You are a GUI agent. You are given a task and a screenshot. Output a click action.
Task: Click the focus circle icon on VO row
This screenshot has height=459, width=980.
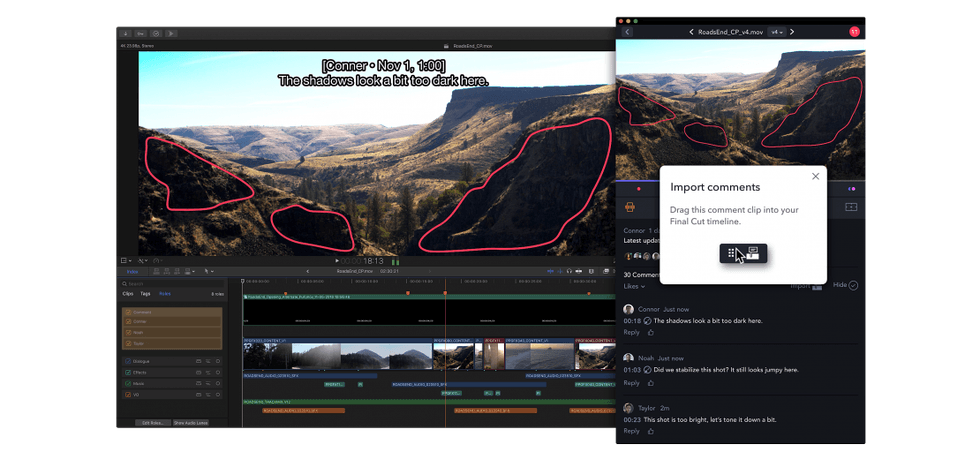218,395
